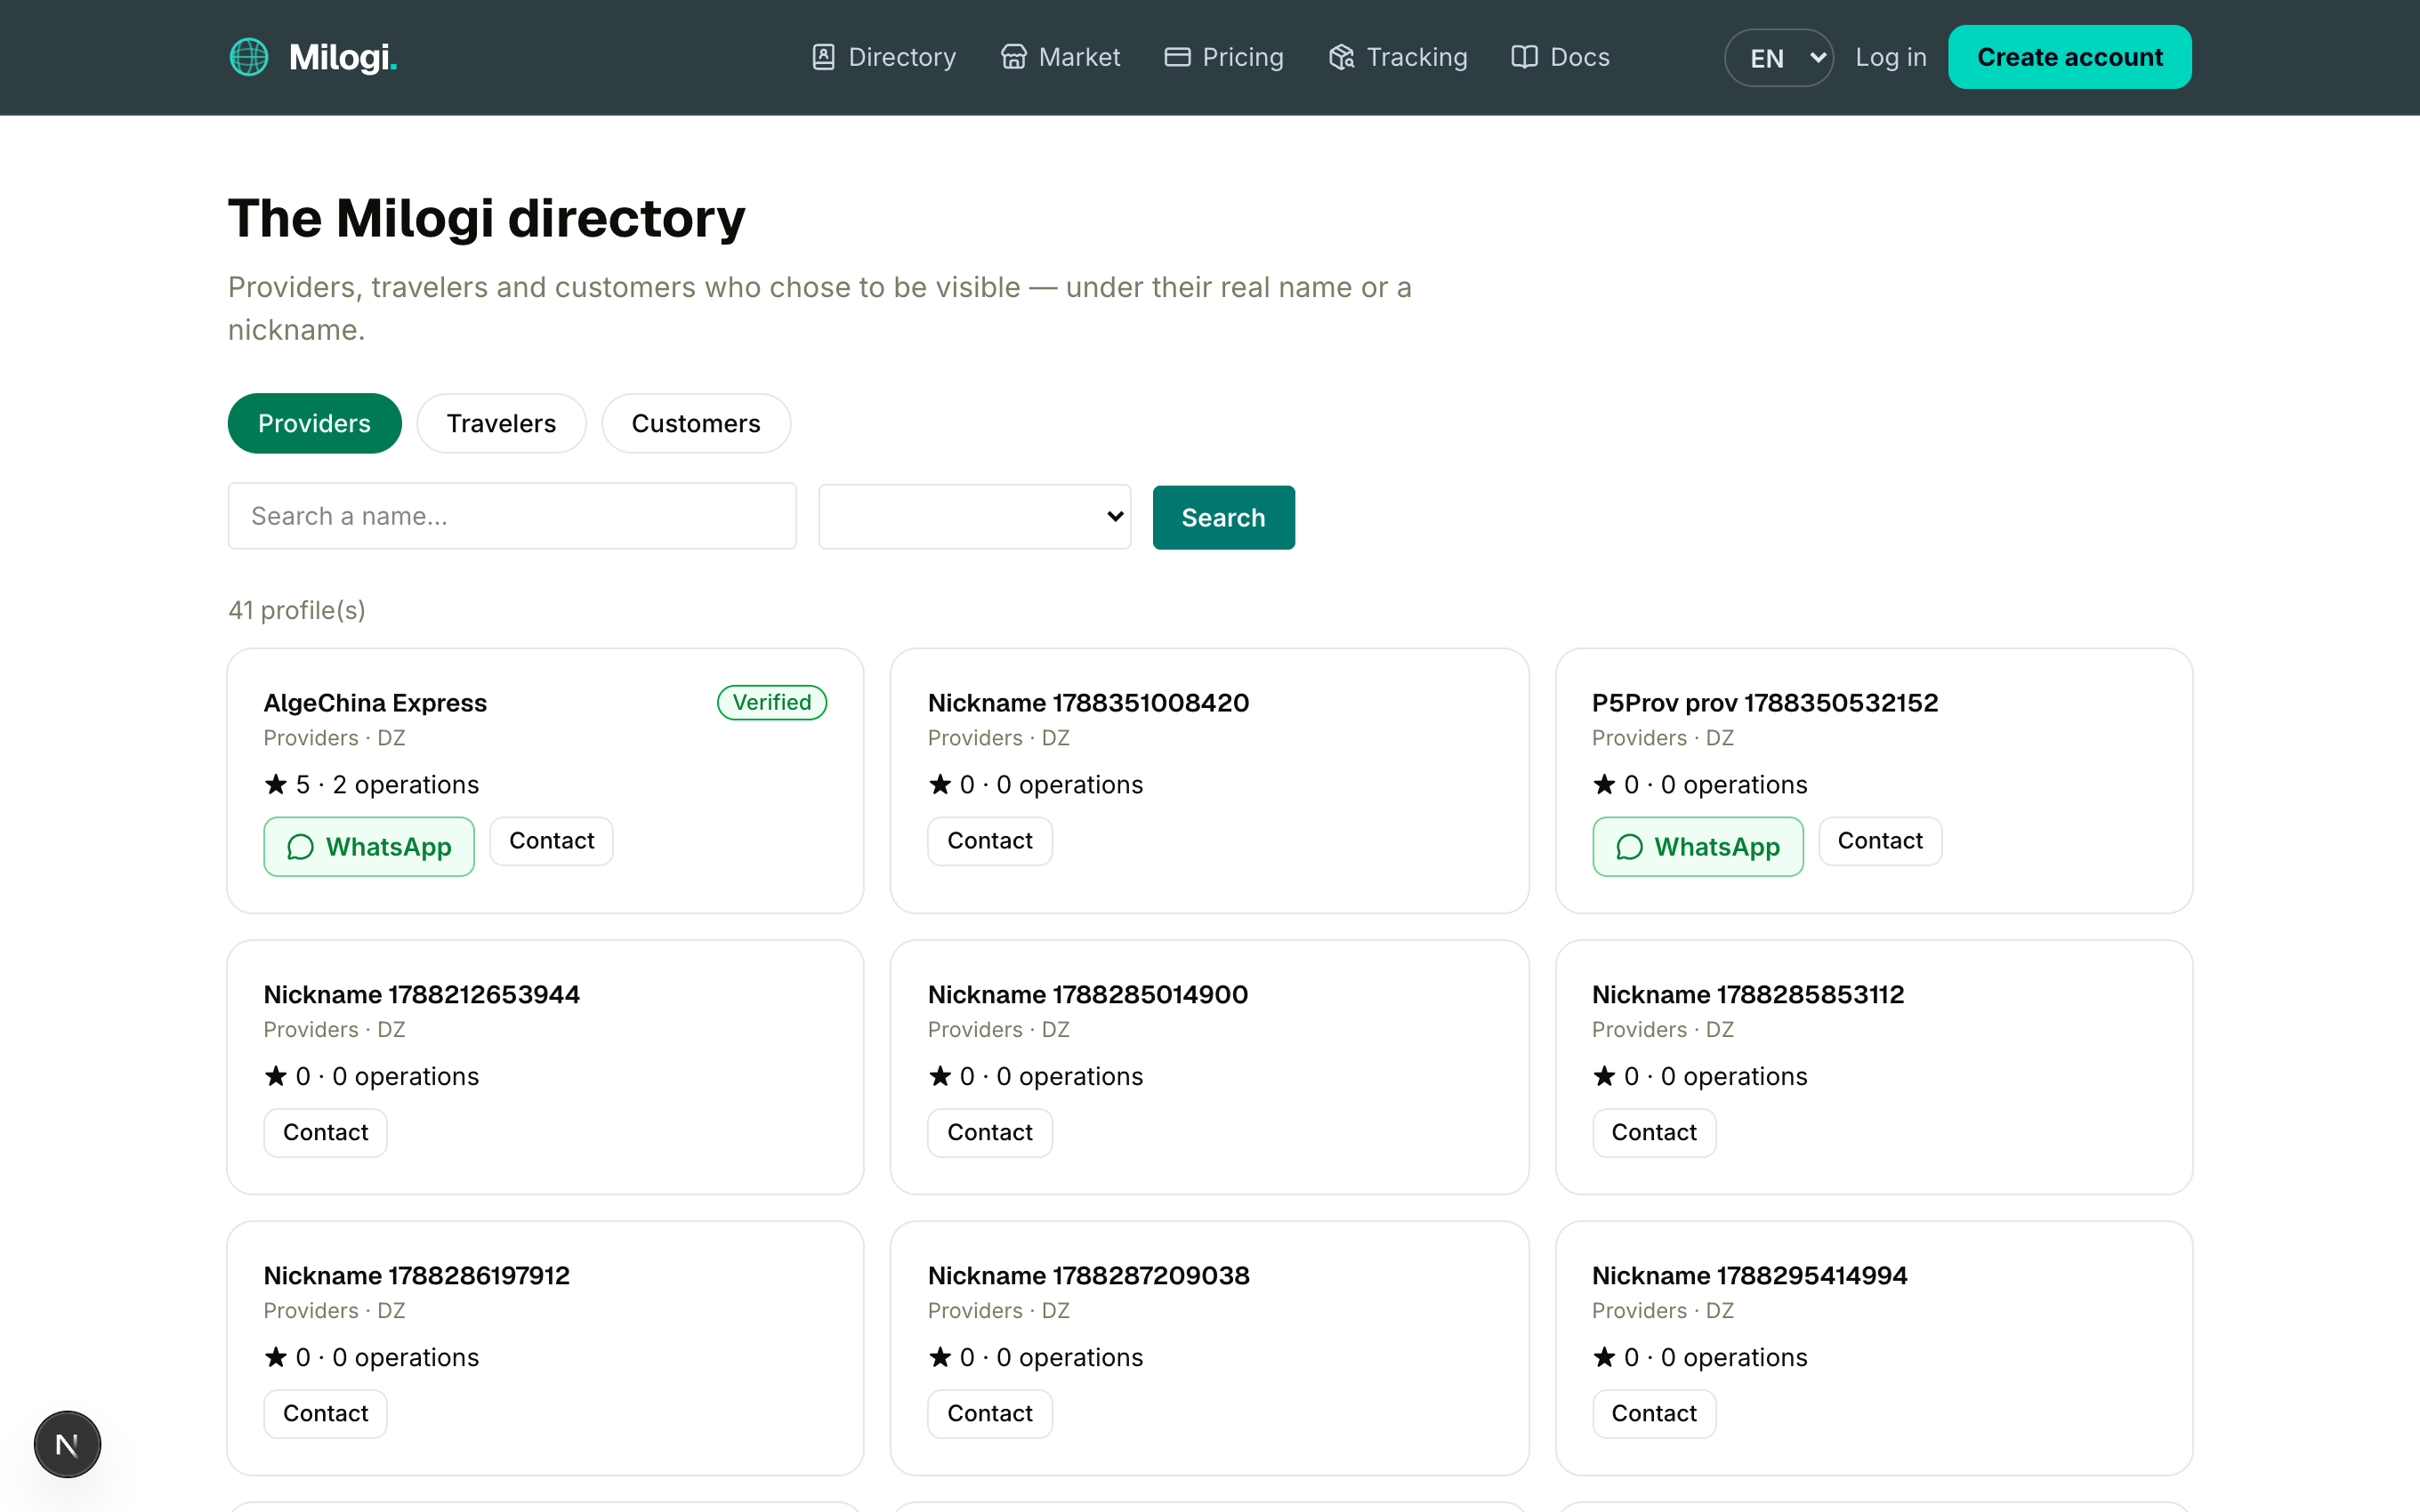Focus the Search a name field

coord(512,516)
